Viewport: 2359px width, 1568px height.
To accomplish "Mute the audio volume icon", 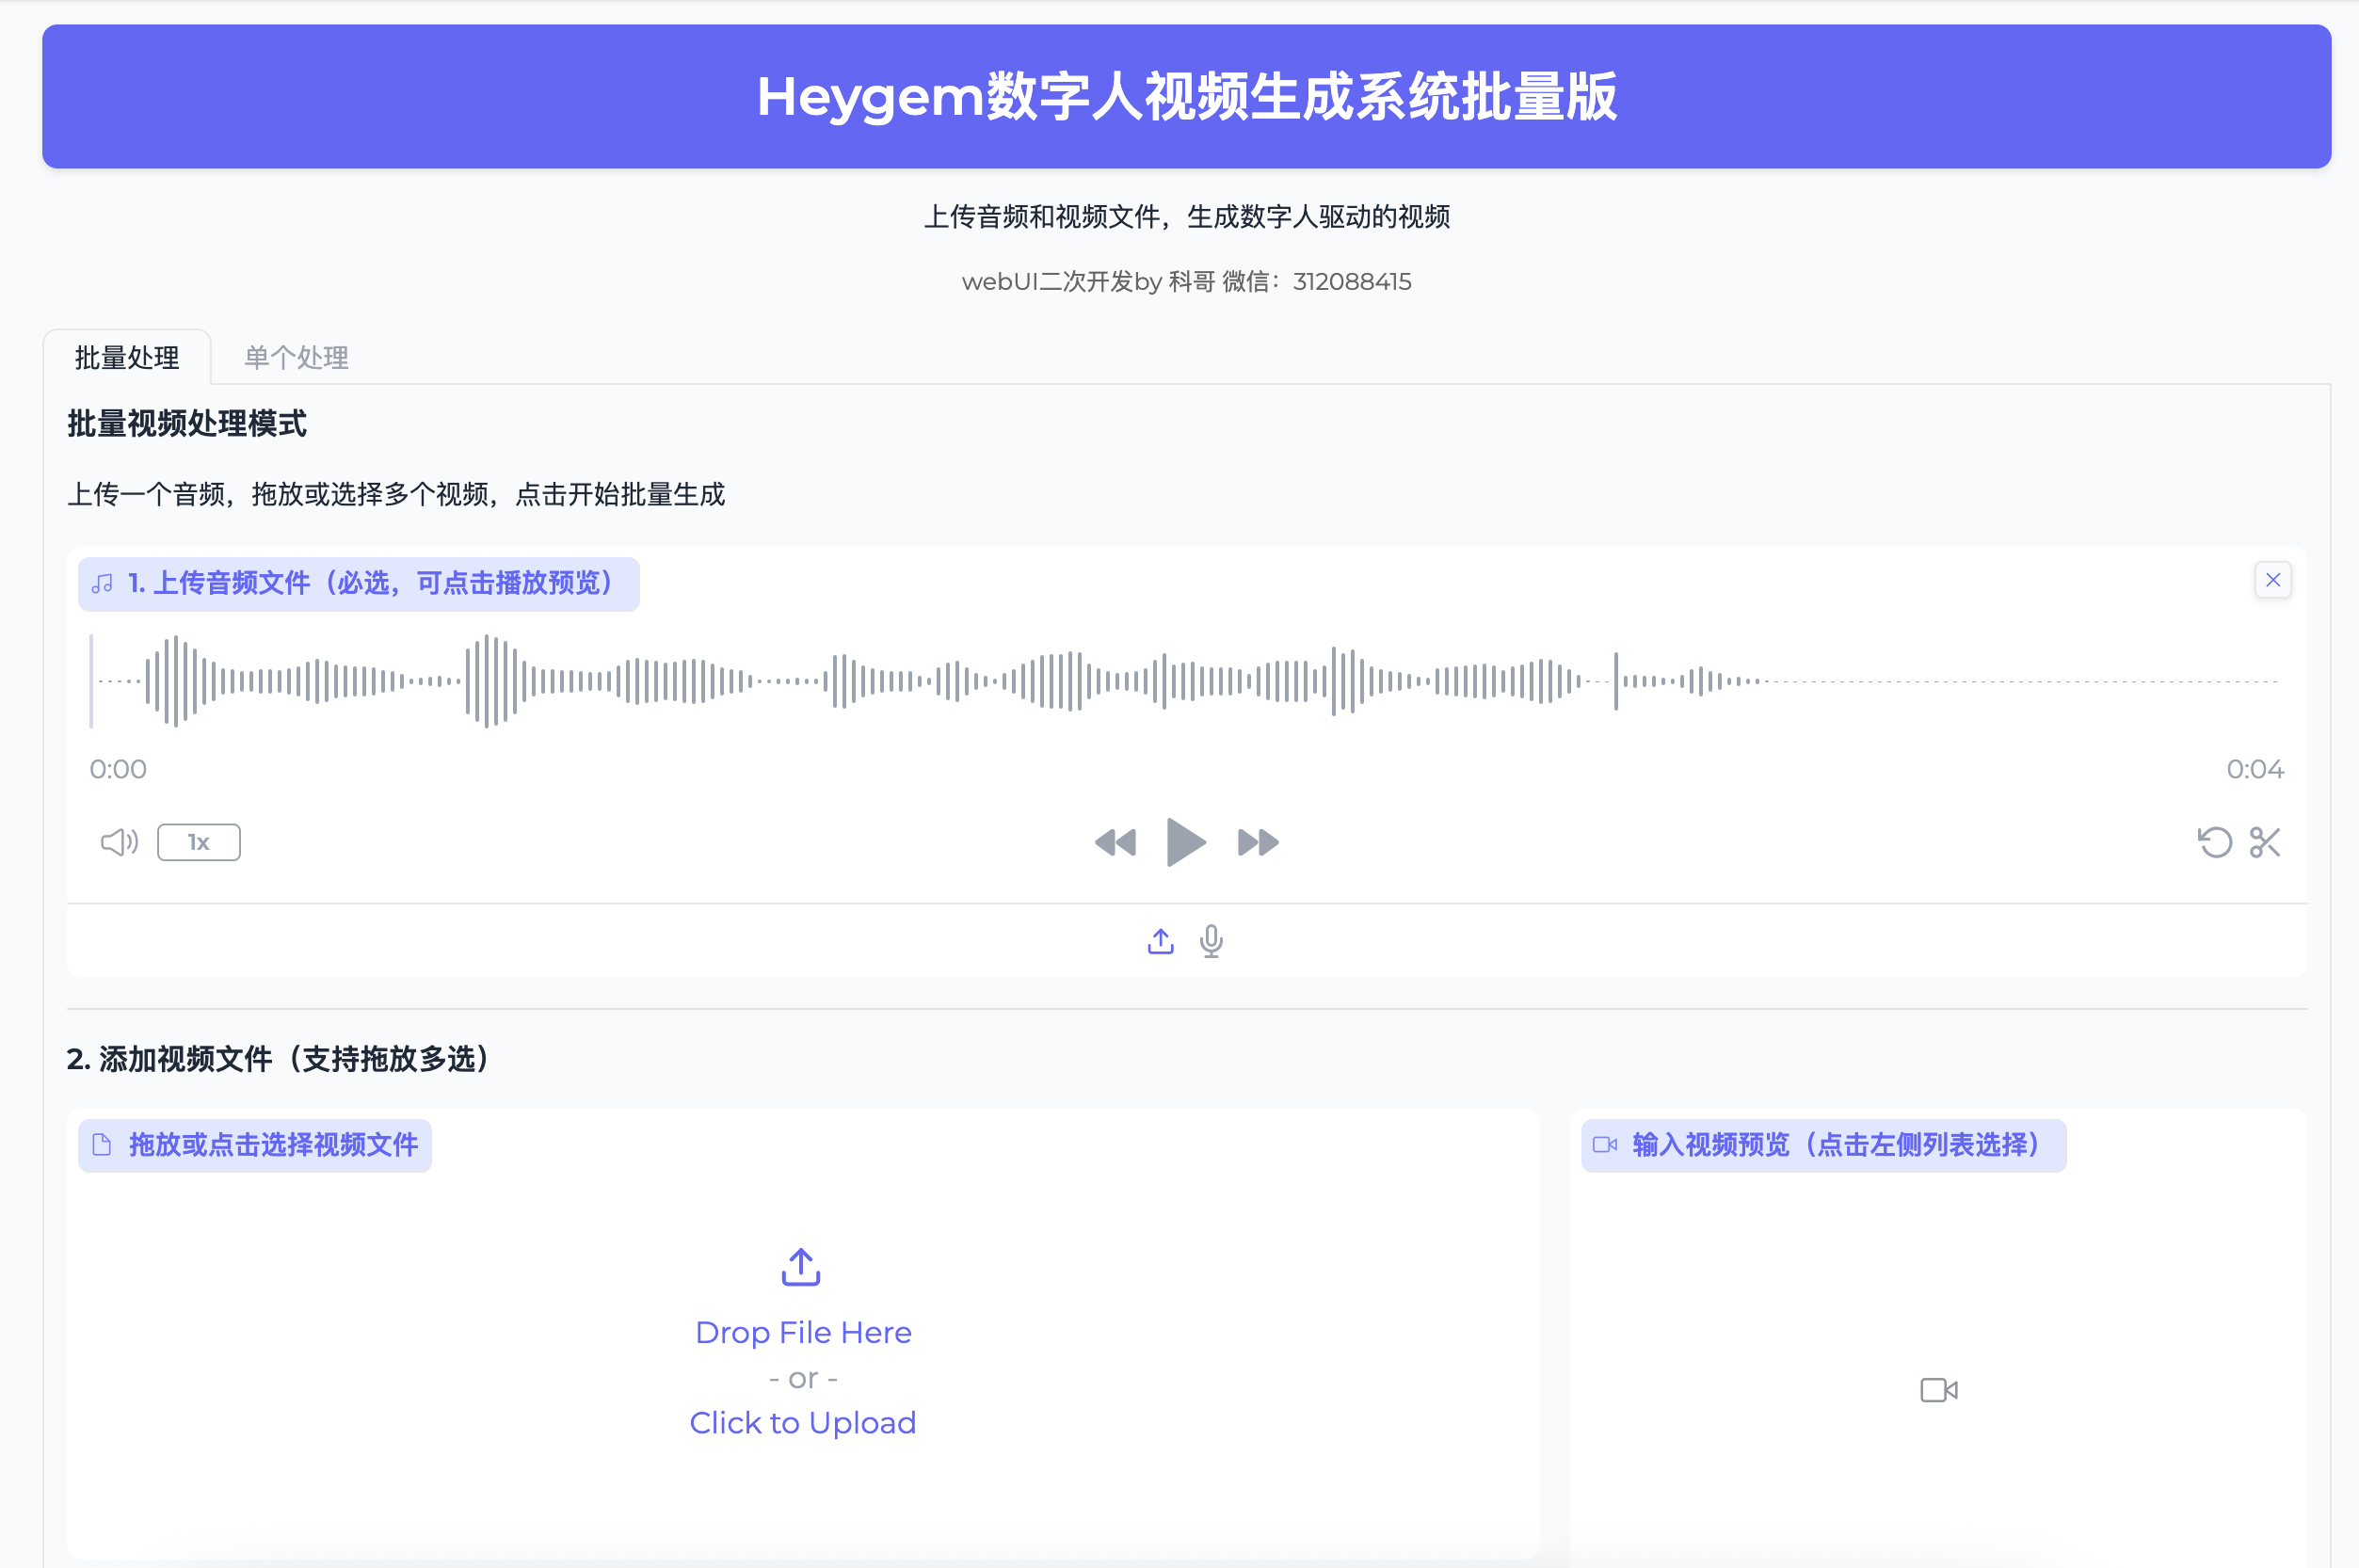I will pos(119,842).
